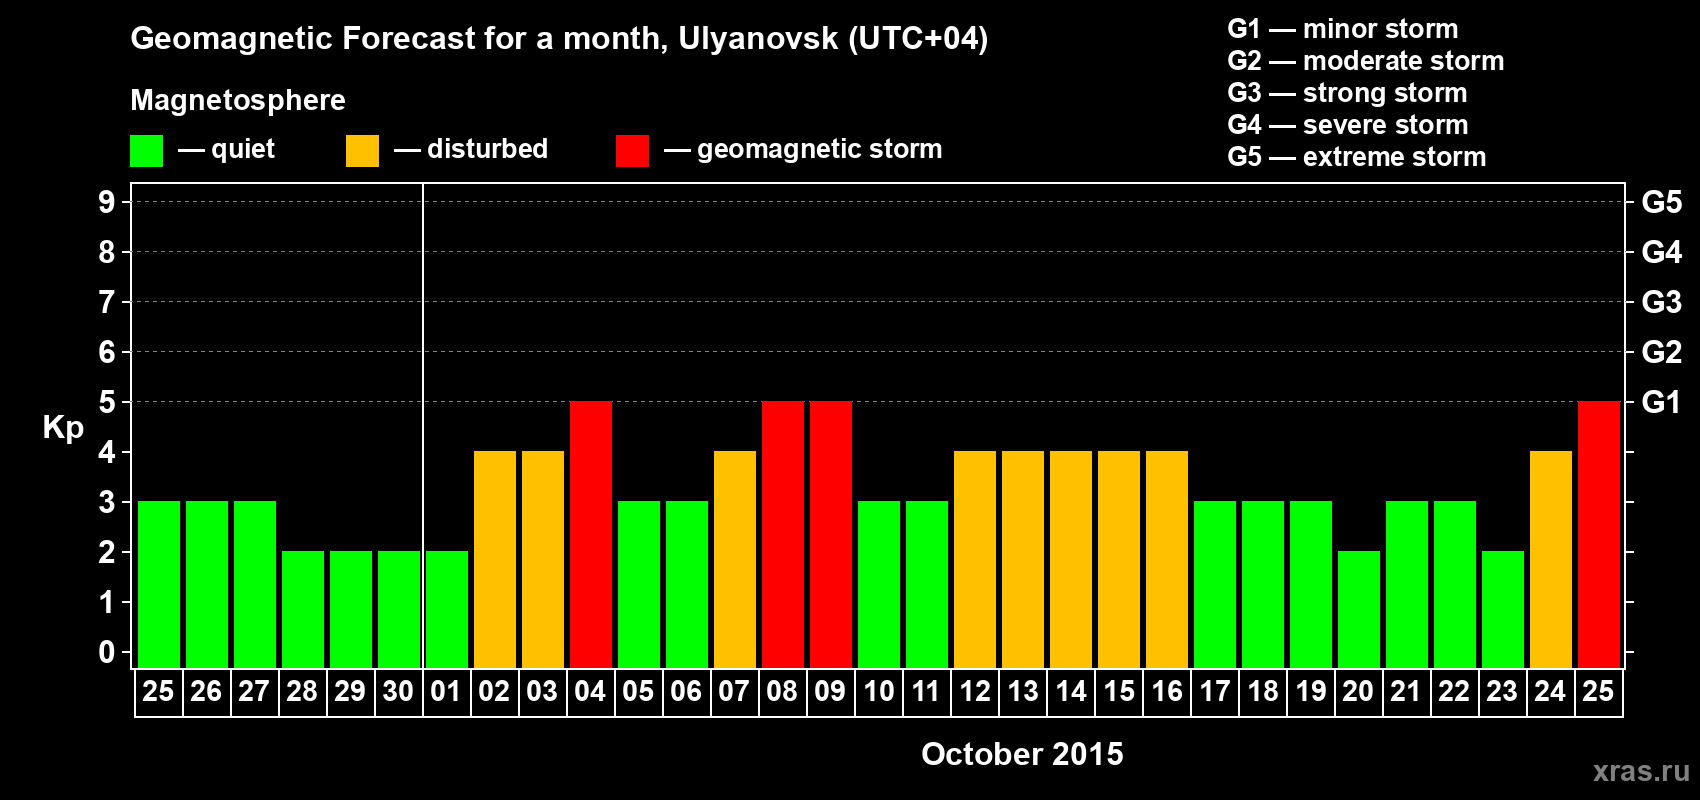Click the G4 label on right axis
Image resolution: width=1700 pixels, height=800 pixels.
(x=1662, y=252)
